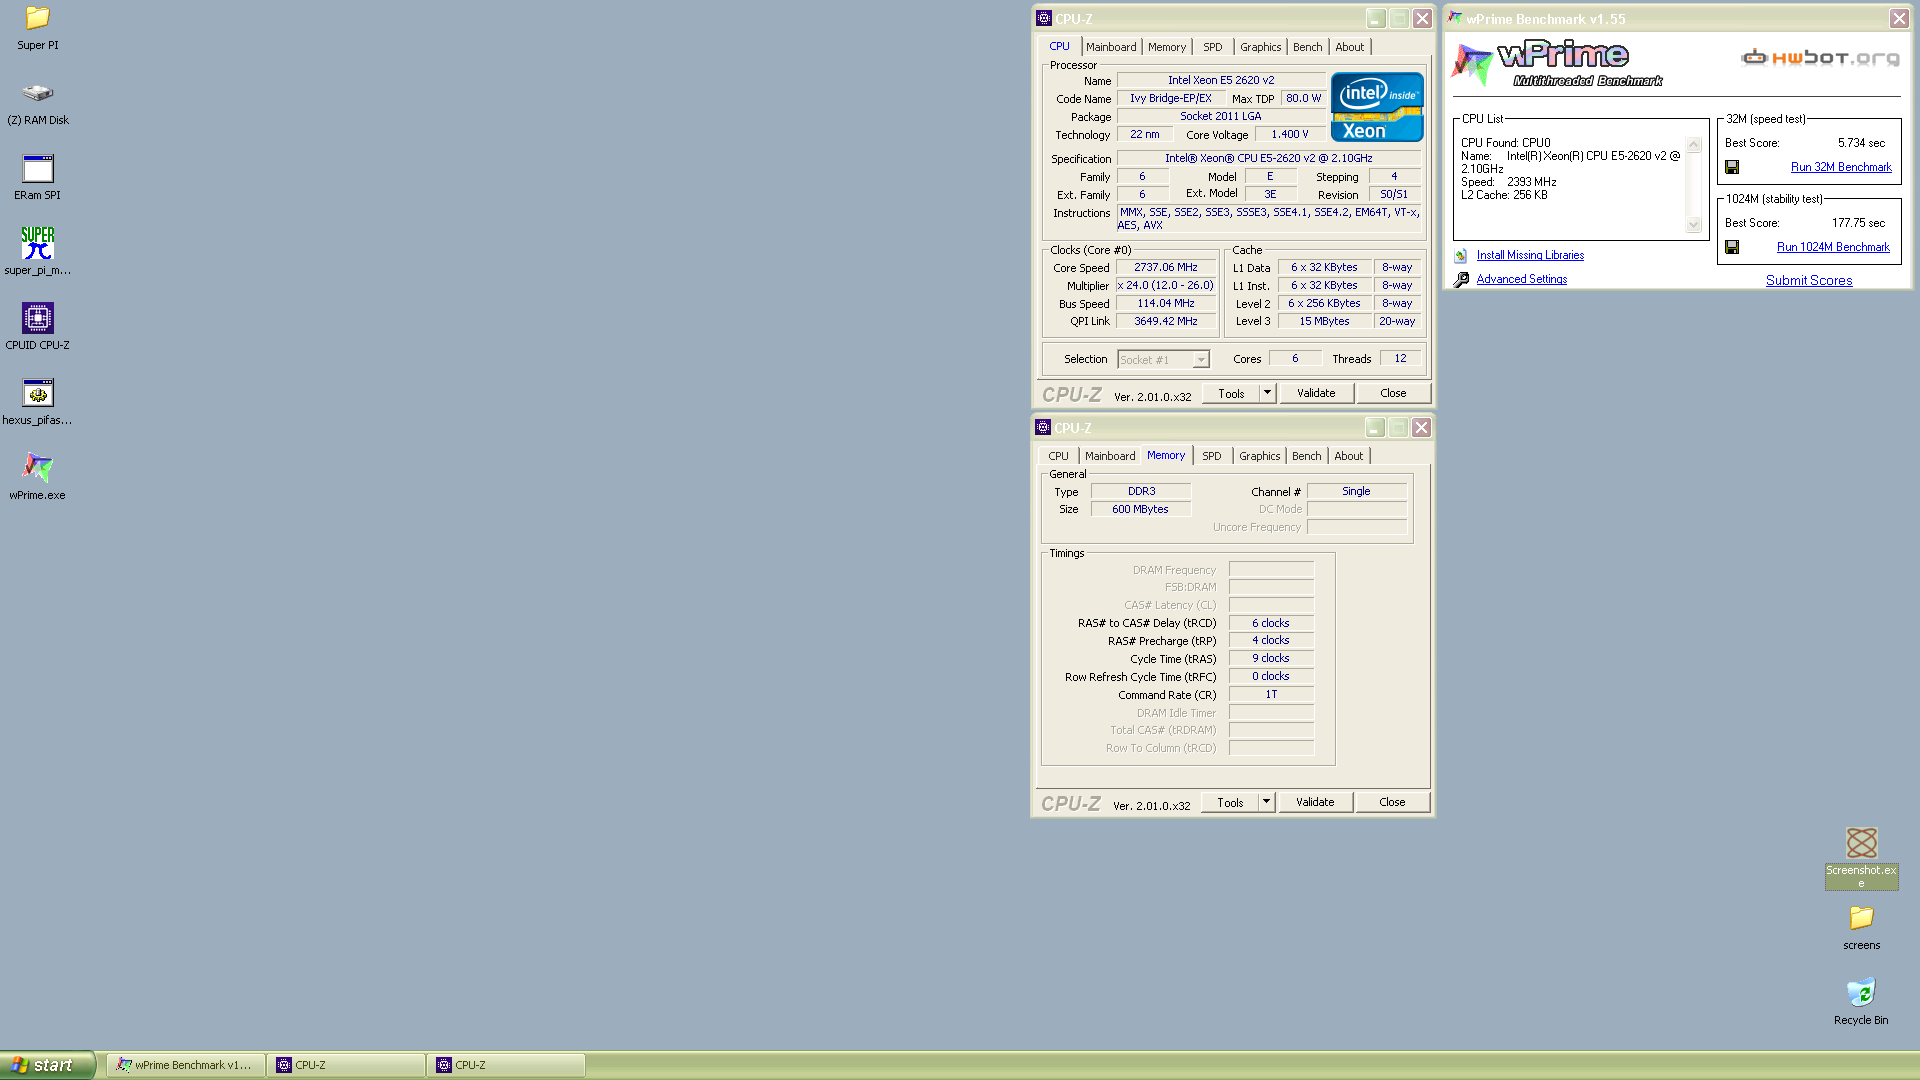Click scroll down arrow in CPU List
Screen dimensions: 1920x1080
pos(1694,225)
